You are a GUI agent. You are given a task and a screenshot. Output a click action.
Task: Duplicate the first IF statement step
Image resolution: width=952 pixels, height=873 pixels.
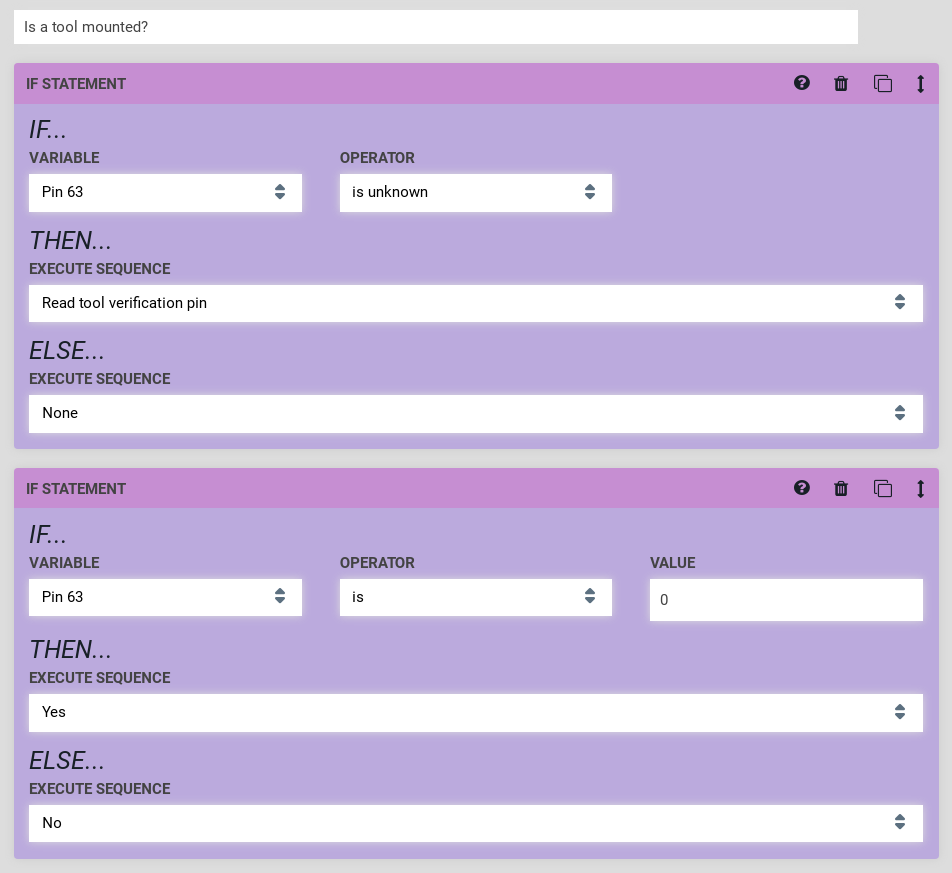(x=882, y=84)
